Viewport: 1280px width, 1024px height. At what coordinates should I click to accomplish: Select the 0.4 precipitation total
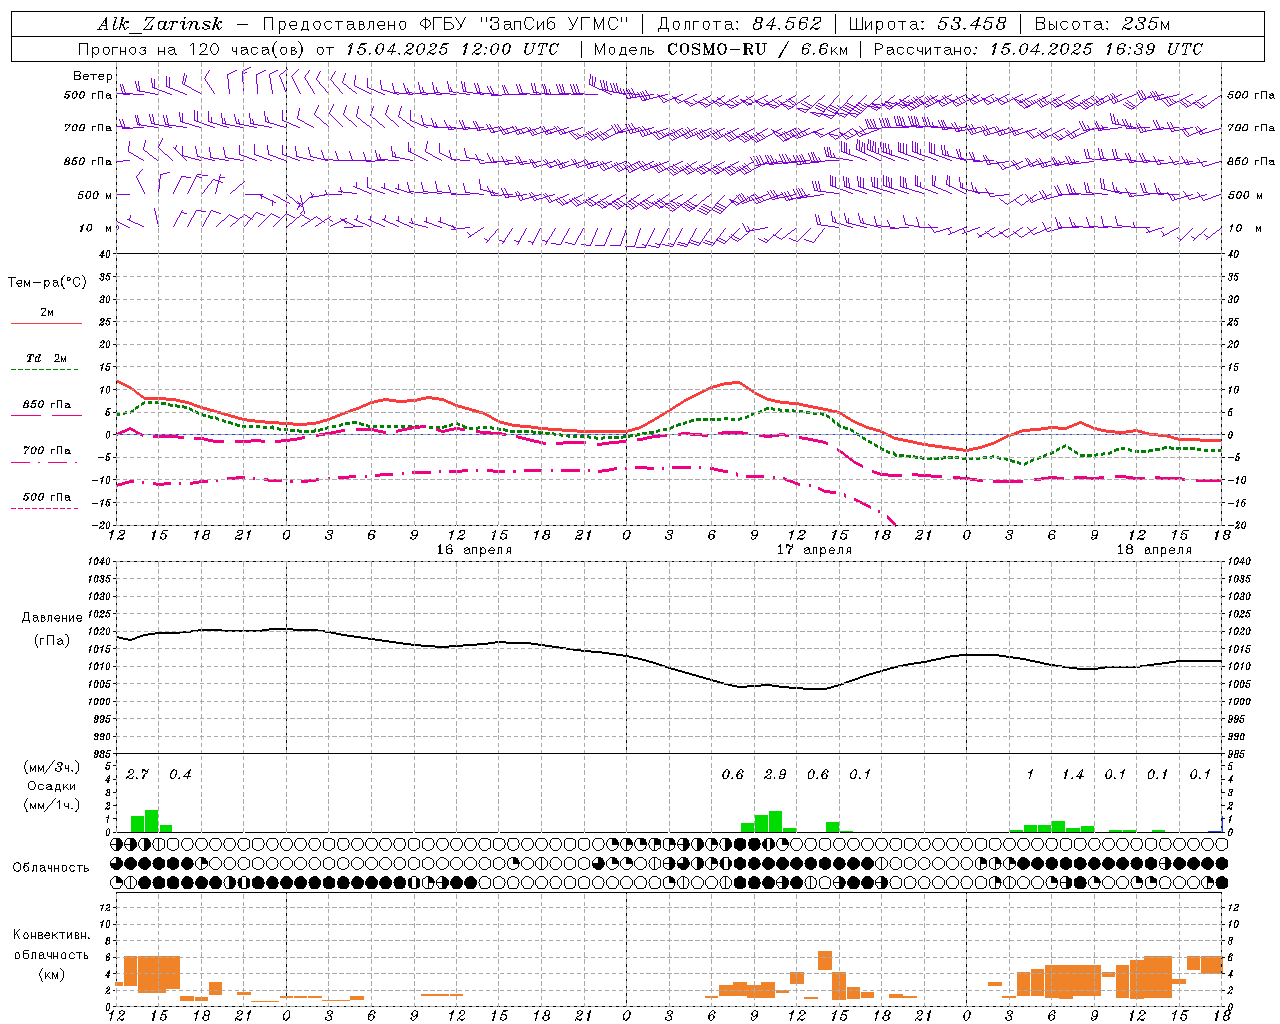(x=180, y=775)
